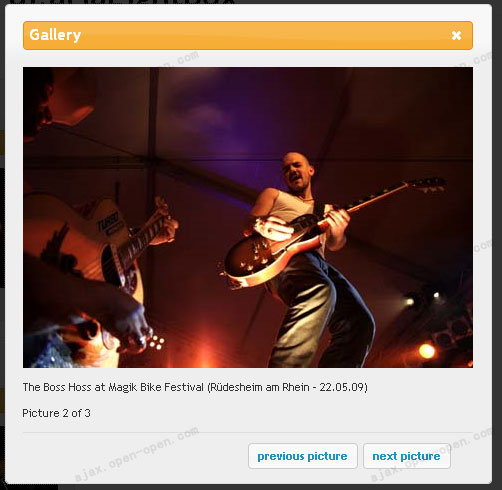Click the date 22.05.09 in the caption
Screen dimensions: 502x490
coord(341,387)
